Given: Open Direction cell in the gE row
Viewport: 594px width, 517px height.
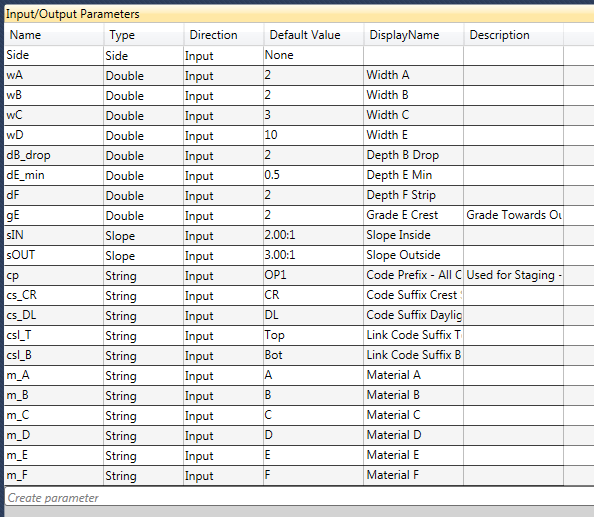Looking at the screenshot, I should pos(224,216).
